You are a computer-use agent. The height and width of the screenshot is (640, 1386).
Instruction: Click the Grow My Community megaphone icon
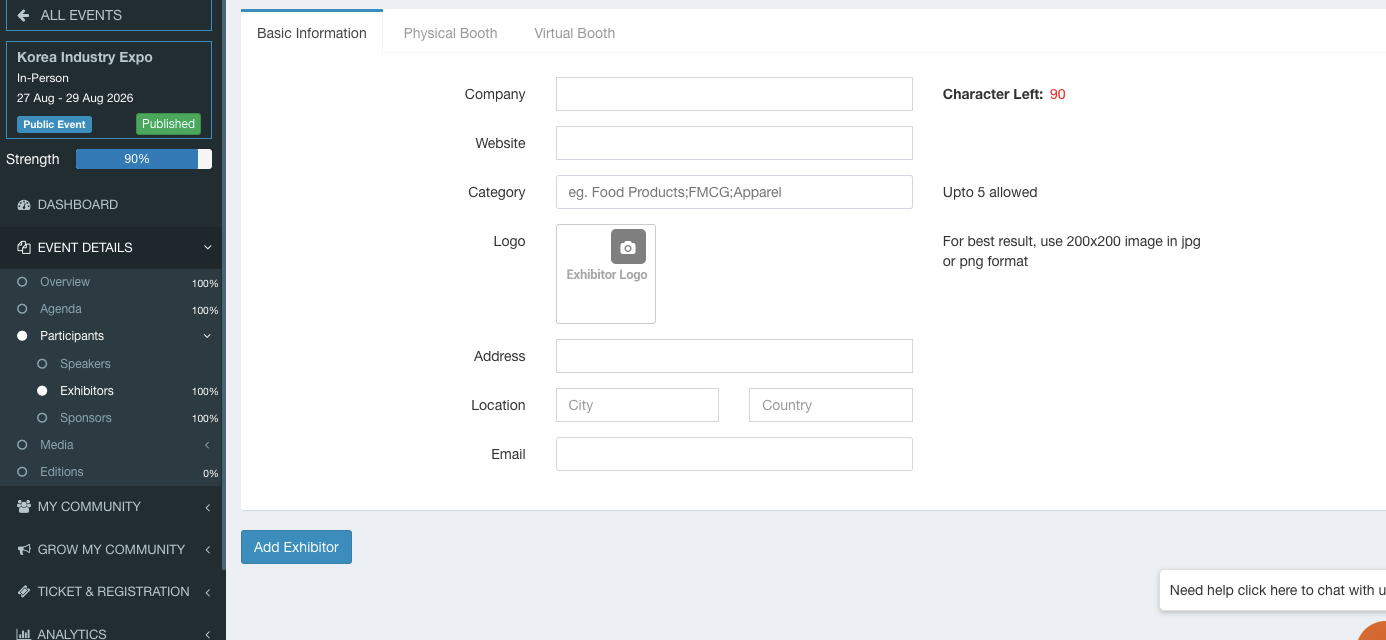pos(24,550)
